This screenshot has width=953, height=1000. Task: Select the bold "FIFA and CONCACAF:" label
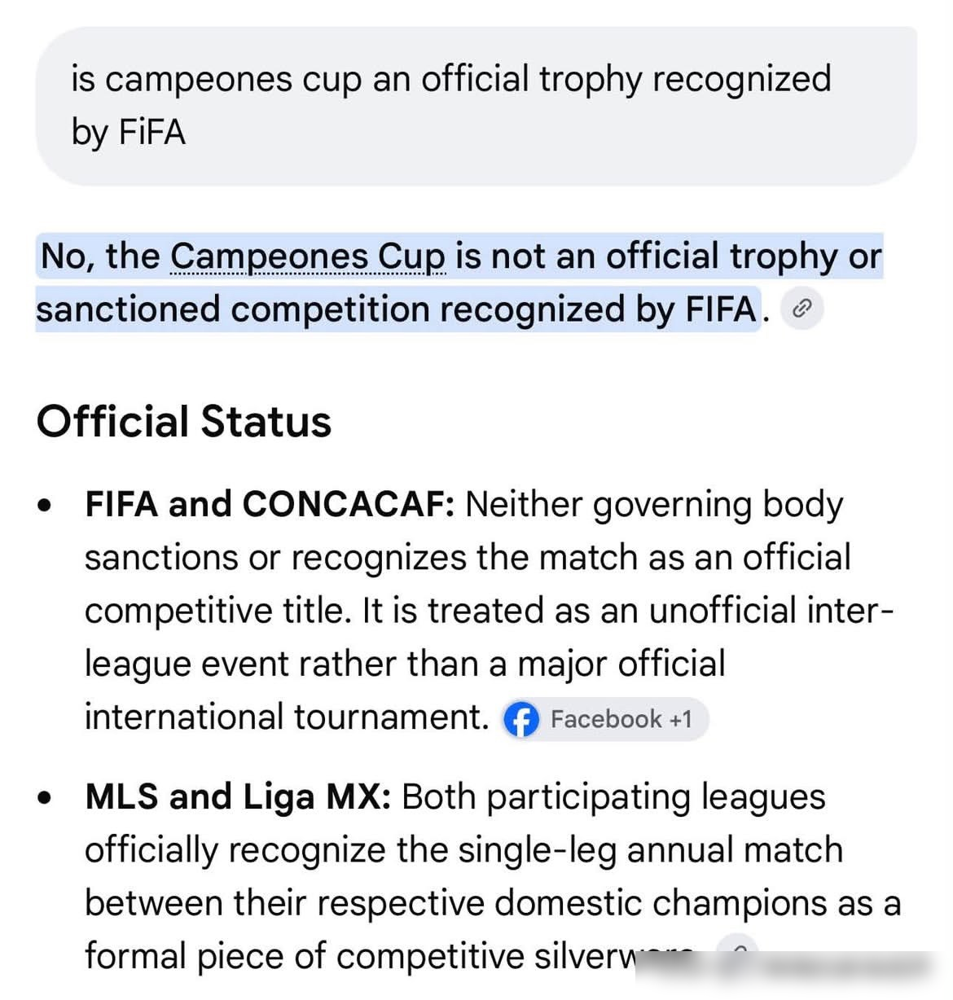[x=270, y=504]
